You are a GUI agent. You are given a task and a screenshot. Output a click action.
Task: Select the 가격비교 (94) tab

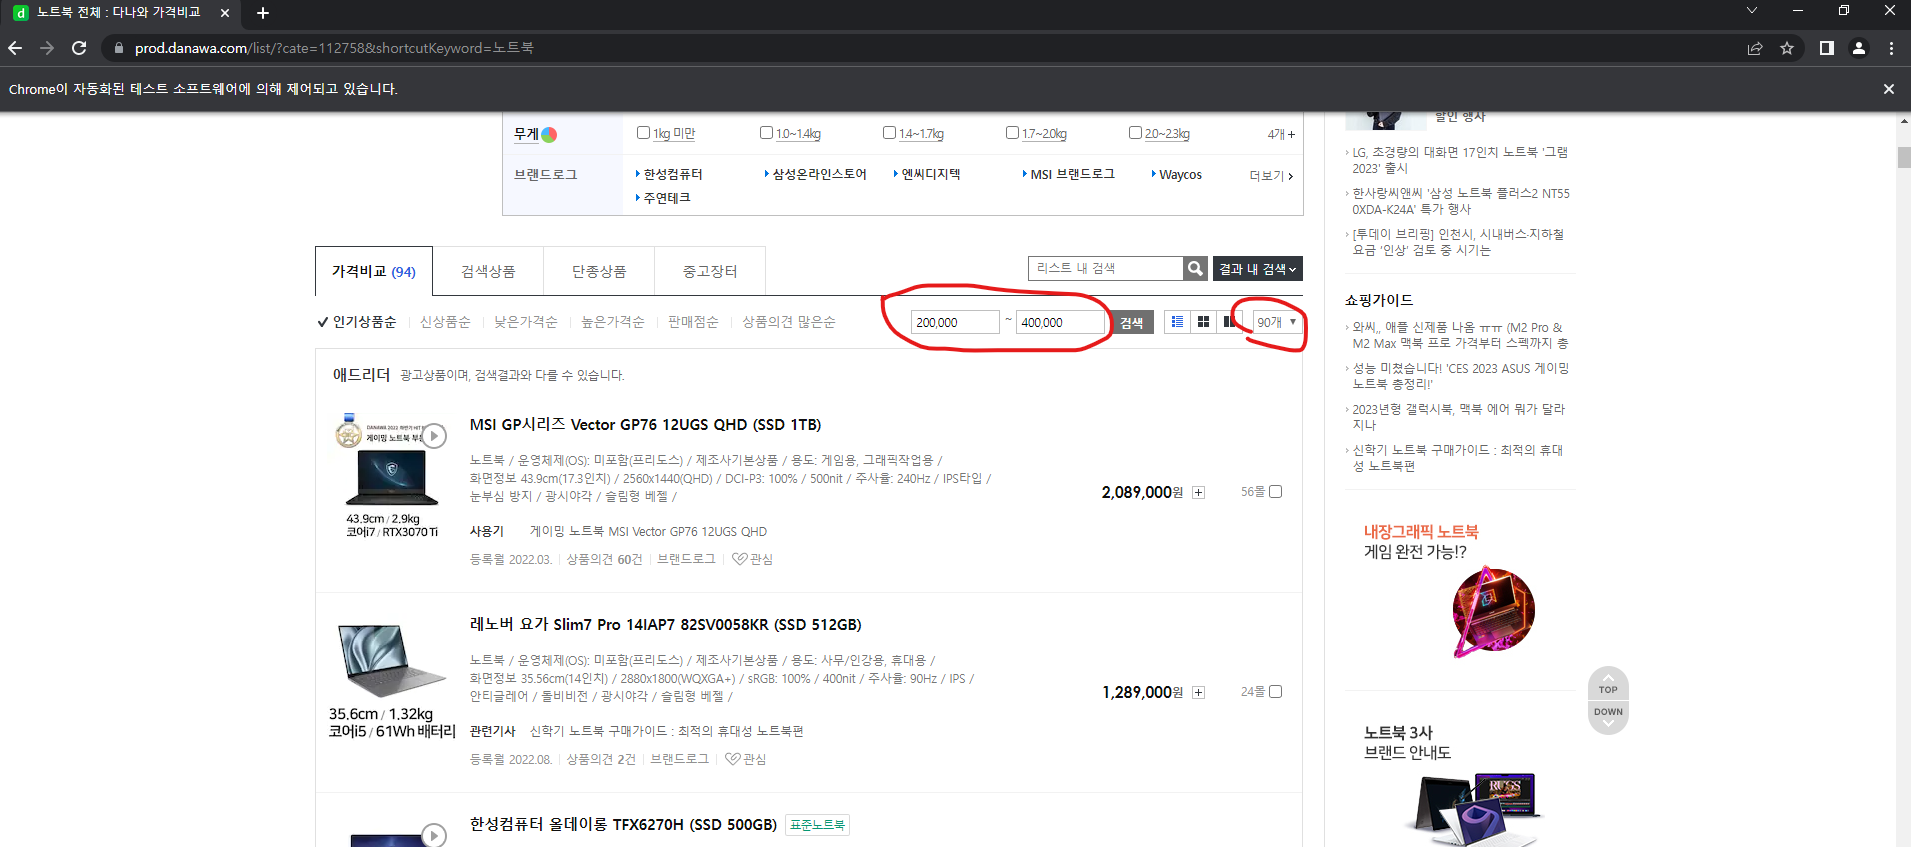pyautogui.click(x=374, y=271)
